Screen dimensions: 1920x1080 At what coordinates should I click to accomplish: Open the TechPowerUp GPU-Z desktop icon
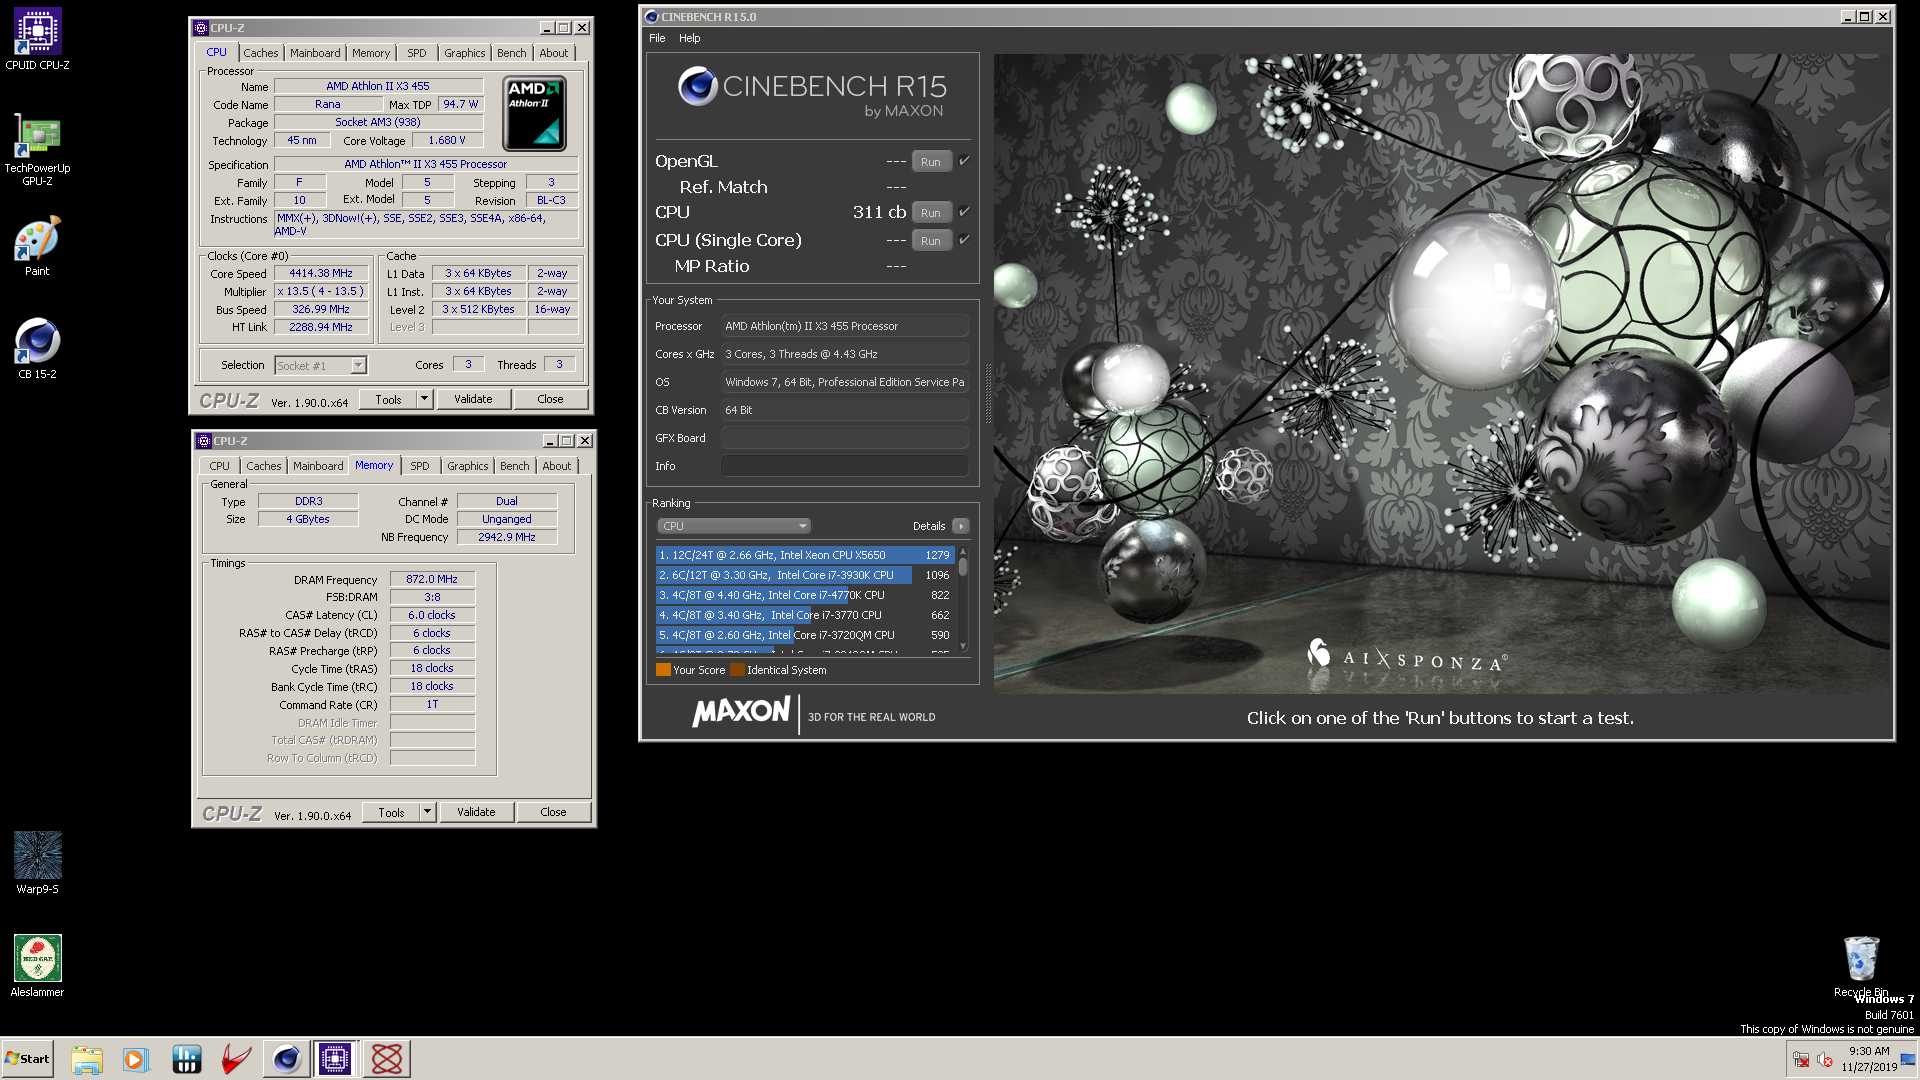(37, 148)
